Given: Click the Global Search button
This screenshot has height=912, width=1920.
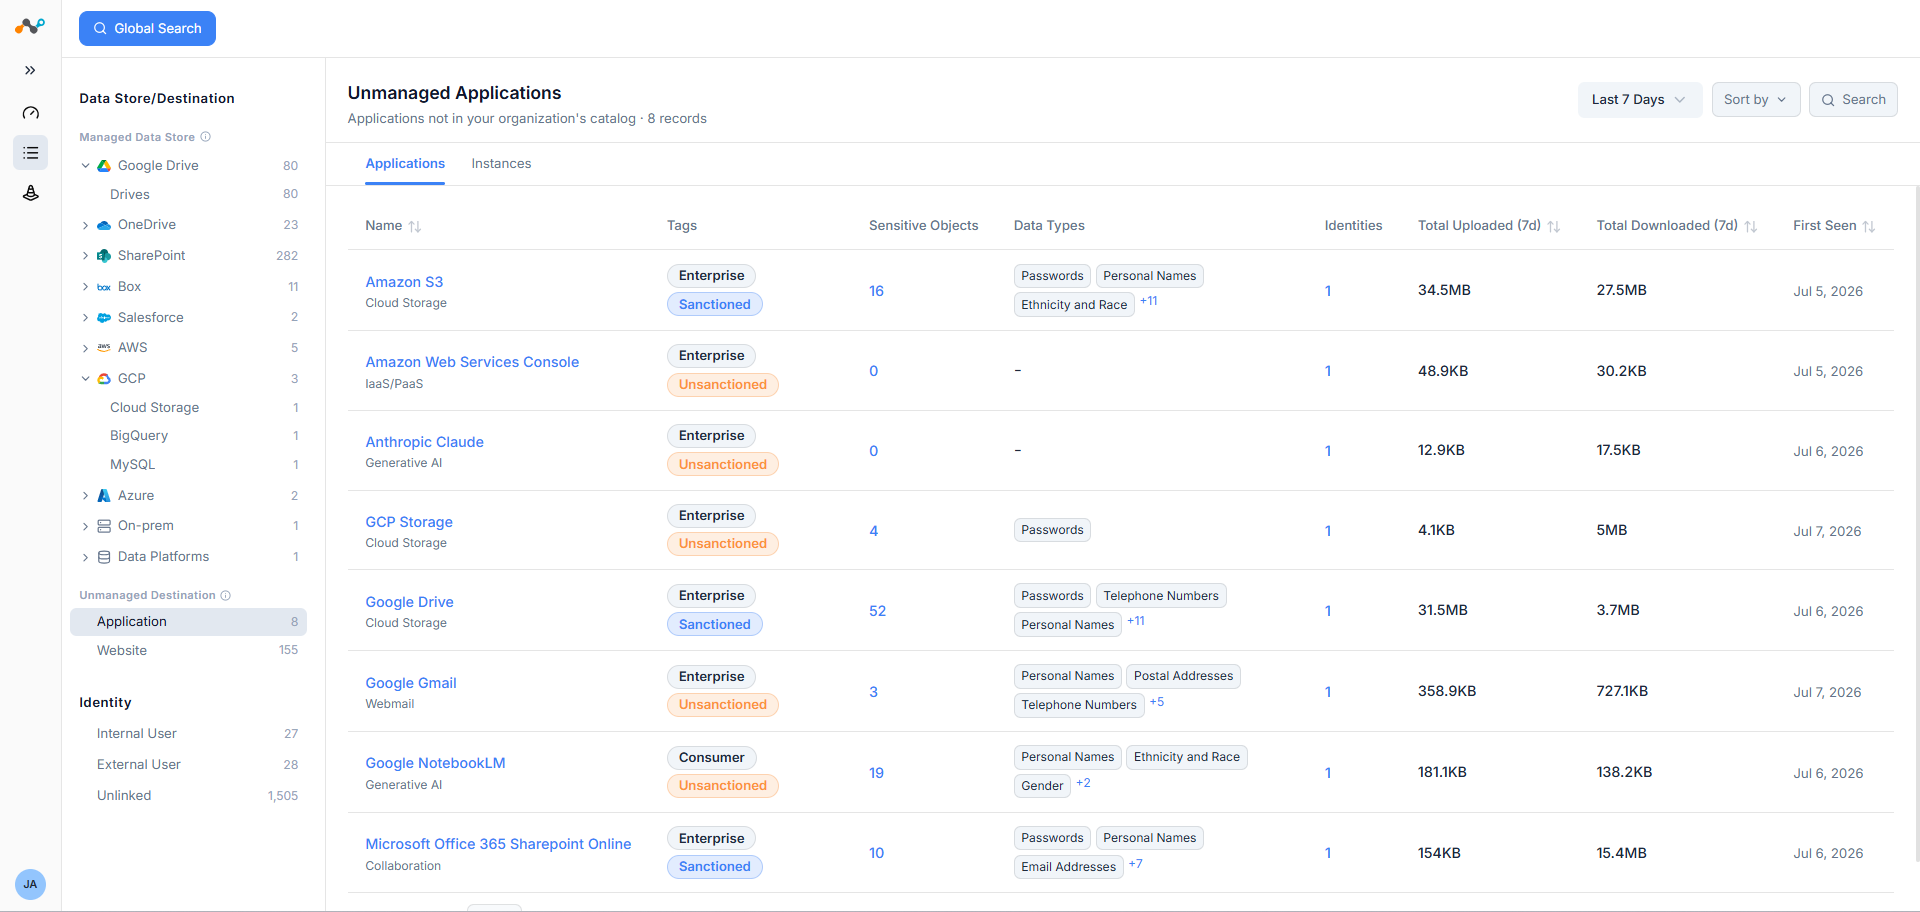Looking at the screenshot, I should (147, 28).
